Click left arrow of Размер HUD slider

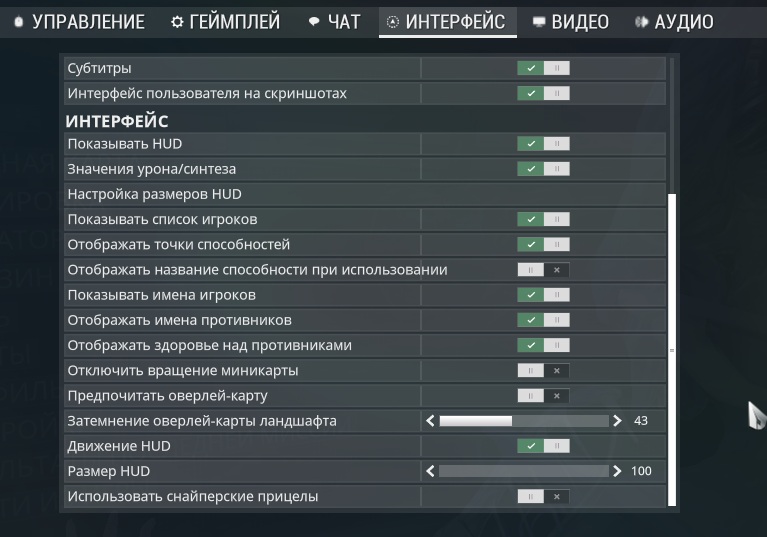coord(430,471)
